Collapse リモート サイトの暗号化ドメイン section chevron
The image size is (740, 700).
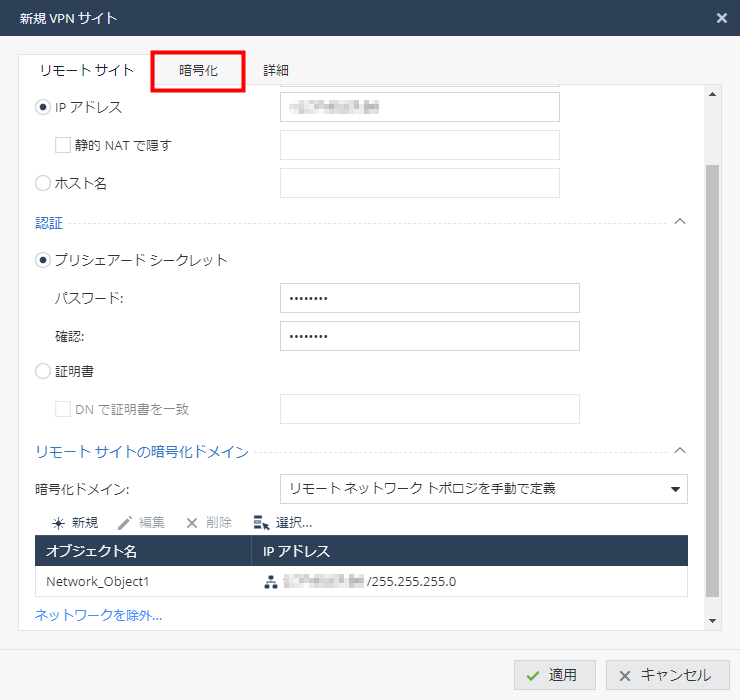point(680,450)
